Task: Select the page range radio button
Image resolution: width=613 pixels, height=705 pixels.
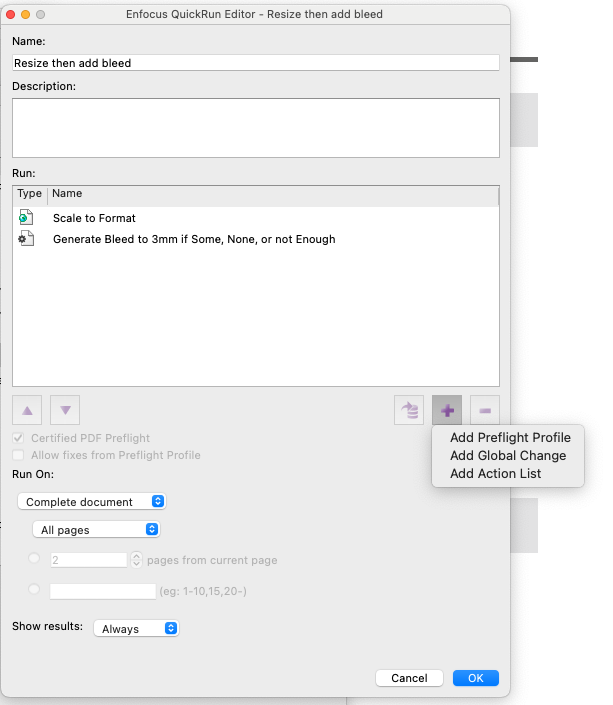Action: click(34, 589)
